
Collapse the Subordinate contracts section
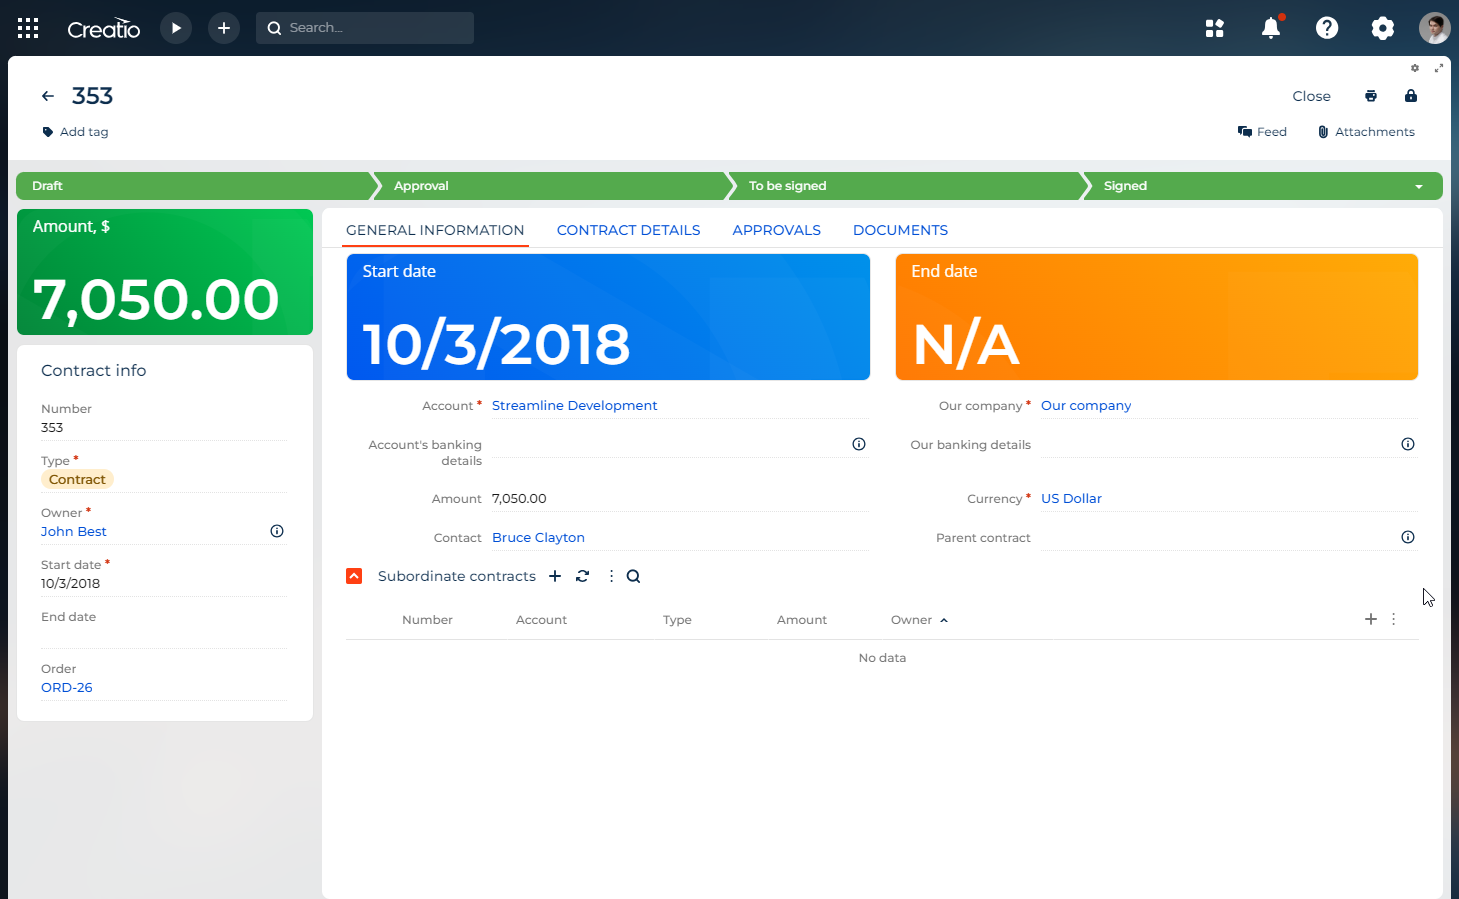pyautogui.click(x=354, y=576)
